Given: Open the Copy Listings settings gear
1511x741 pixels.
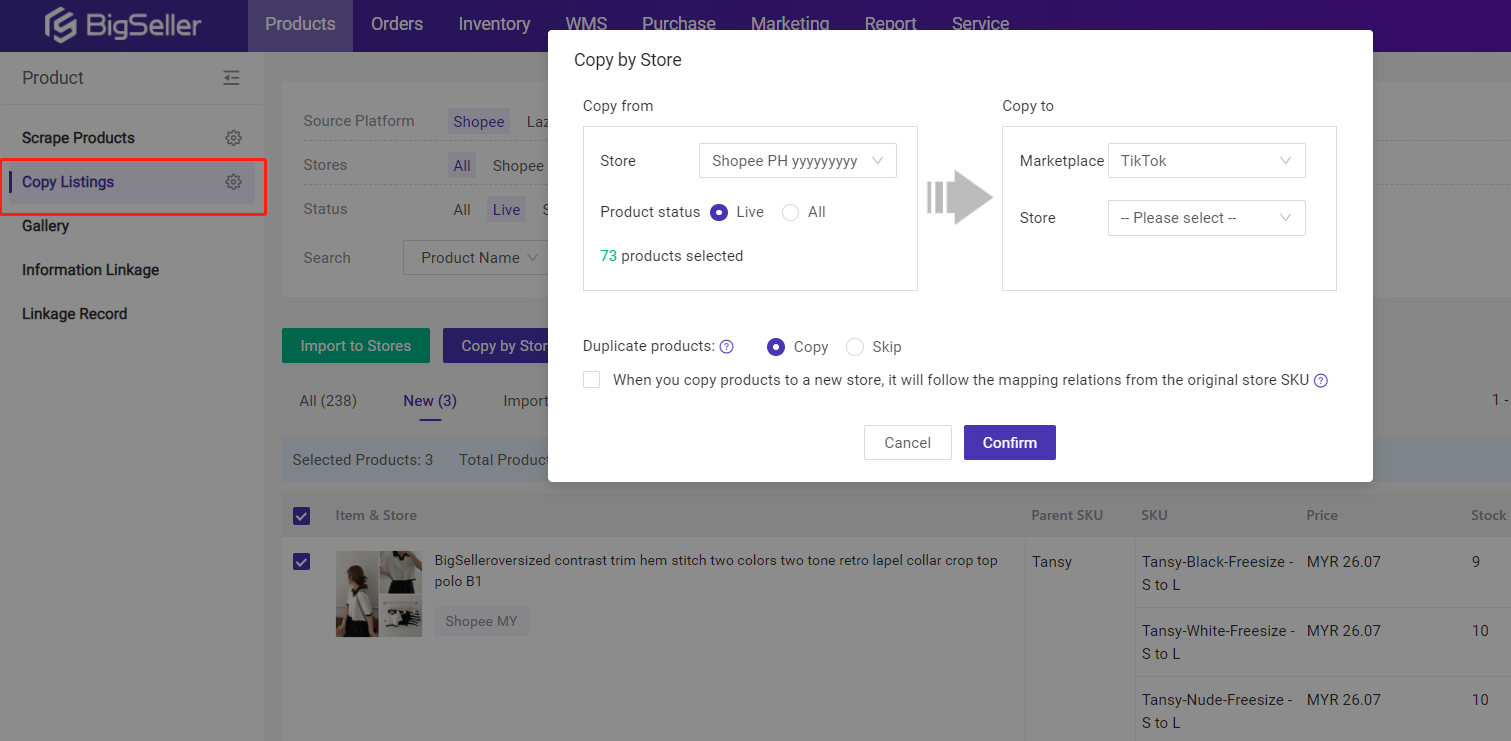Looking at the screenshot, I should pos(233,182).
